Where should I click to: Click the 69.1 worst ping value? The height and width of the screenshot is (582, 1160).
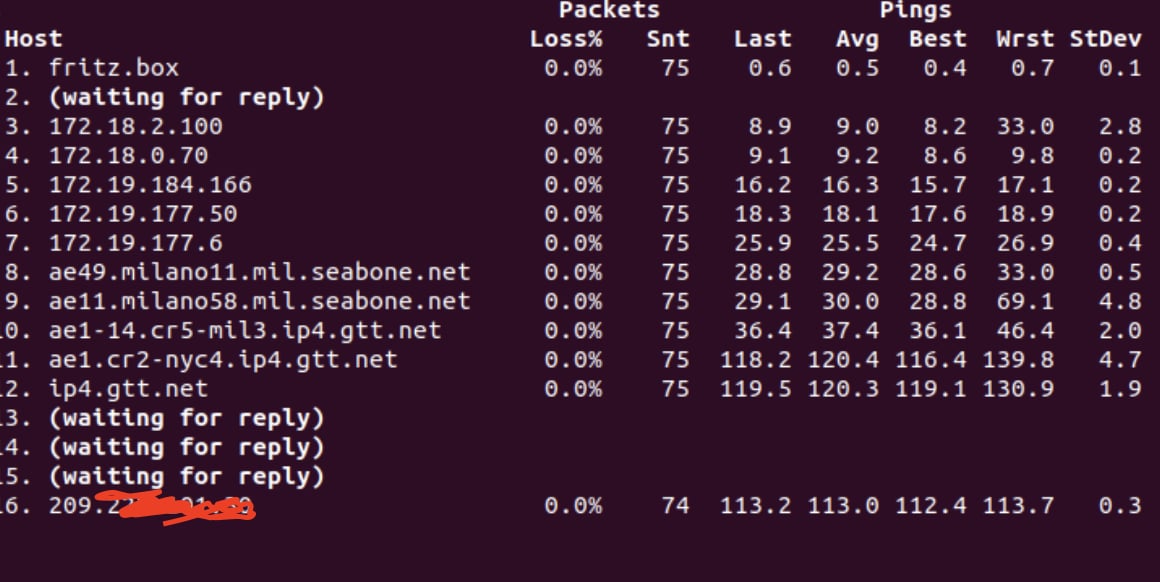(1025, 302)
